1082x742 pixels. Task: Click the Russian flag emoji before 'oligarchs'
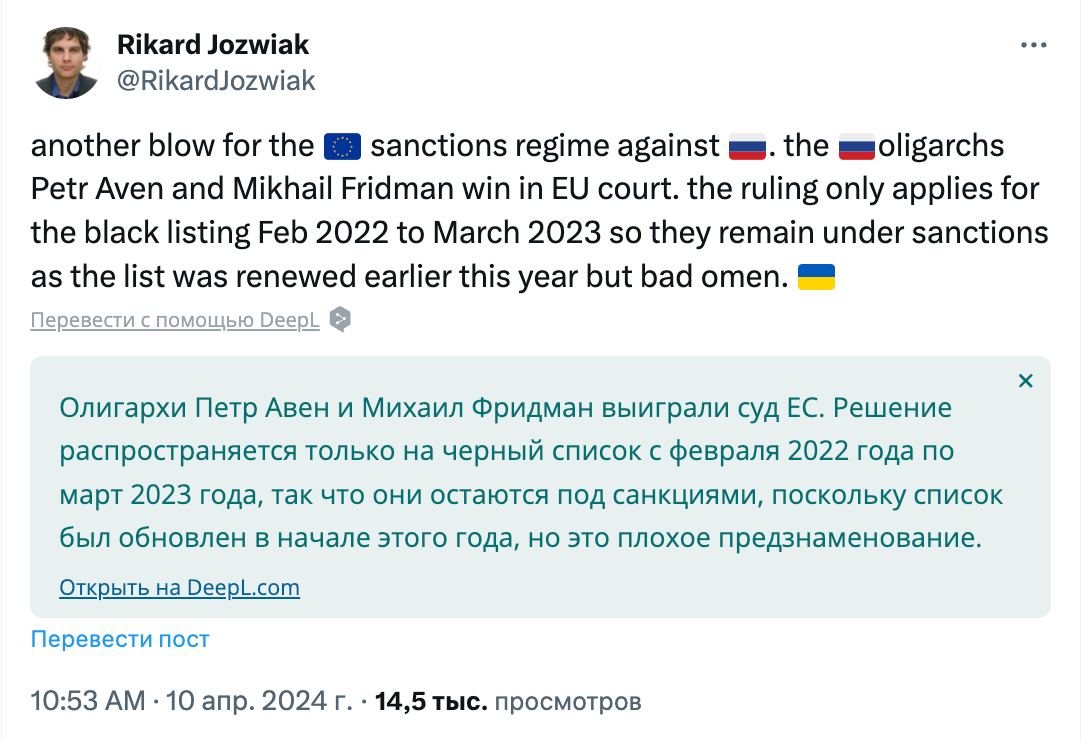click(856, 147)
